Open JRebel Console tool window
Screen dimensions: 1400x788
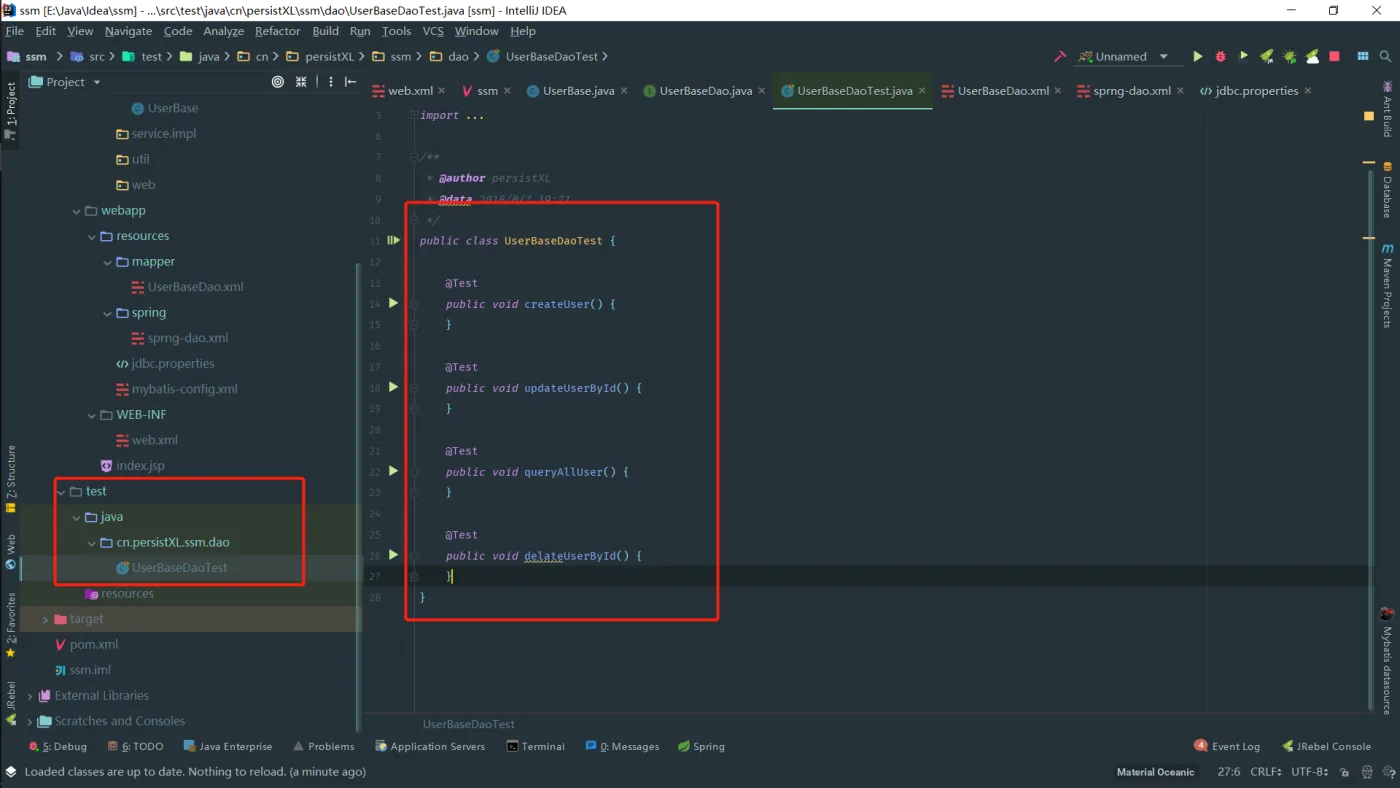pos(1325,746)
